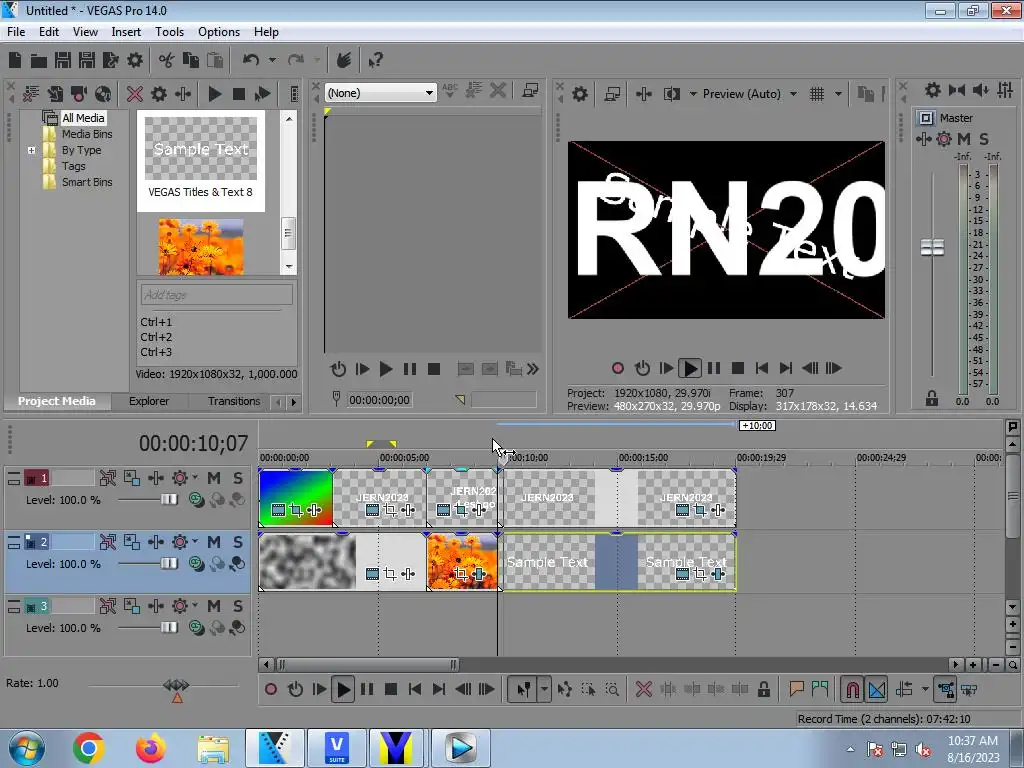Click the Insert Region icon

820,689
